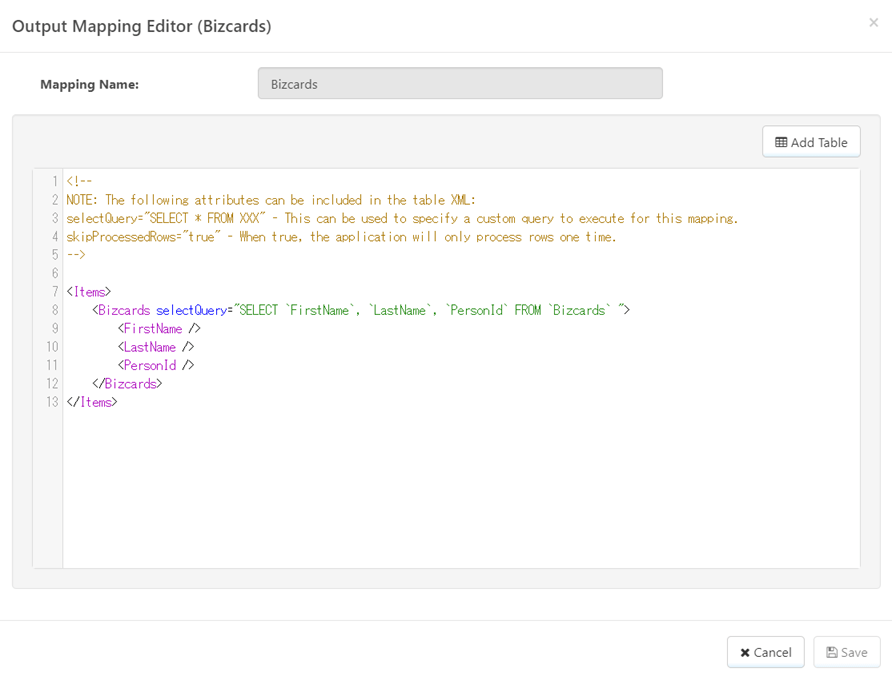Place cursor on the FirstName tag
The height and width of the screenshot is (680, 892).
[x=153, y=329]
